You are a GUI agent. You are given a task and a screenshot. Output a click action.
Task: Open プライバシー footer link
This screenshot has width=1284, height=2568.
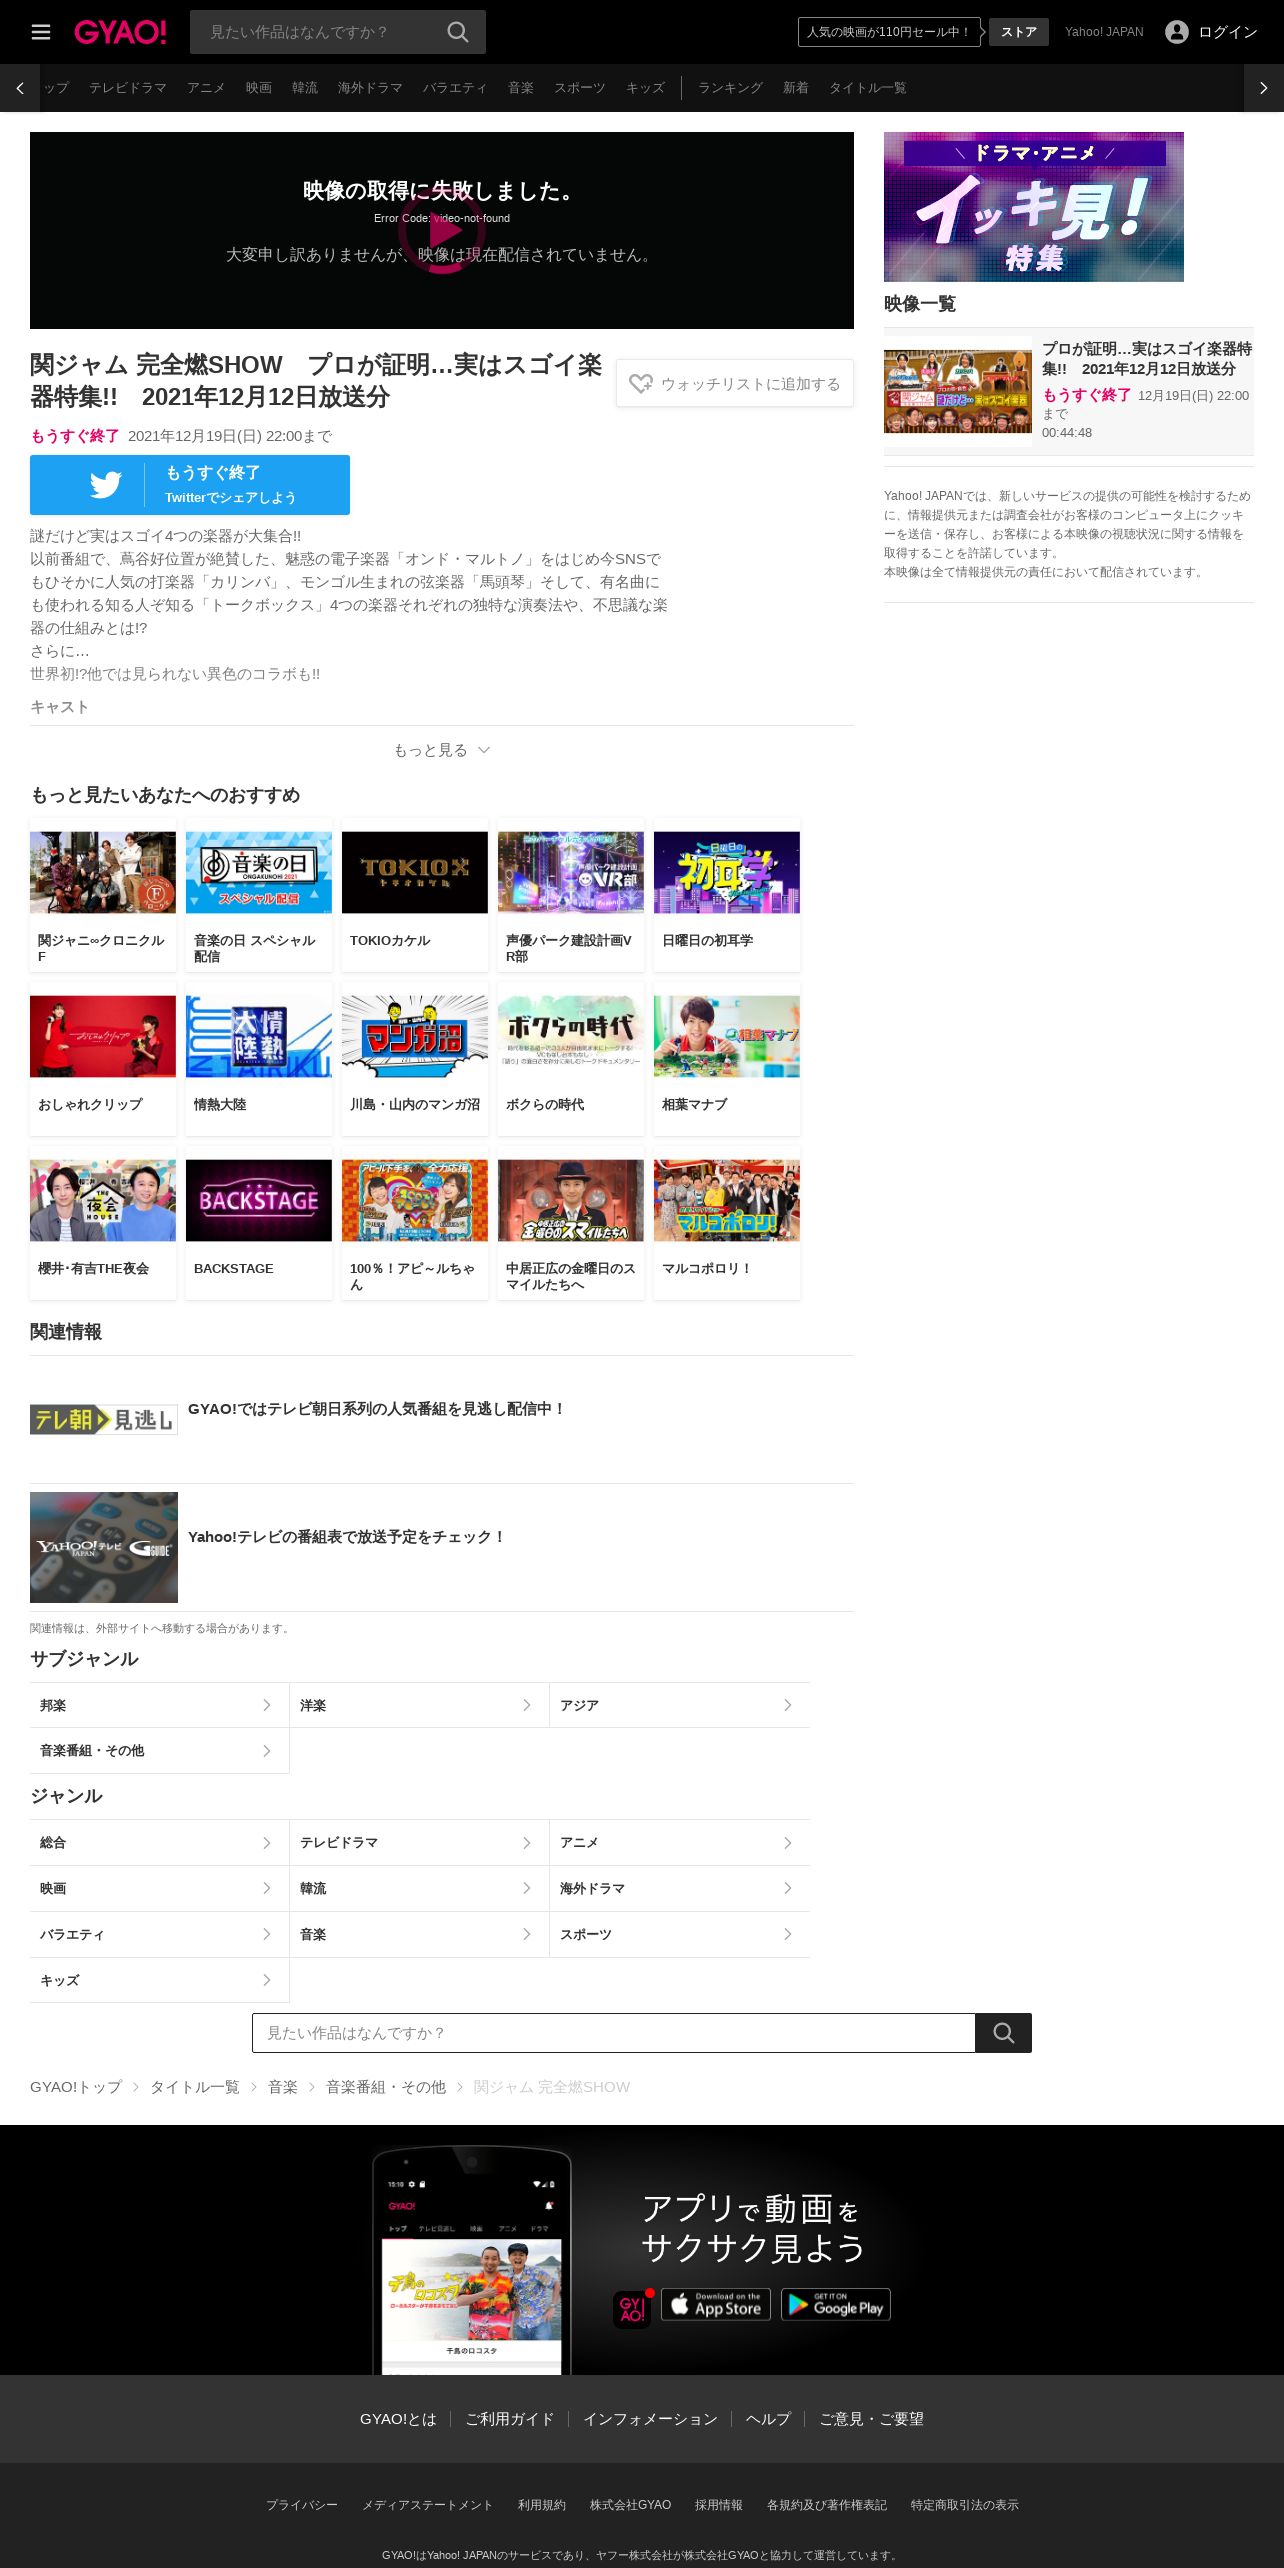pos(302,2505)
